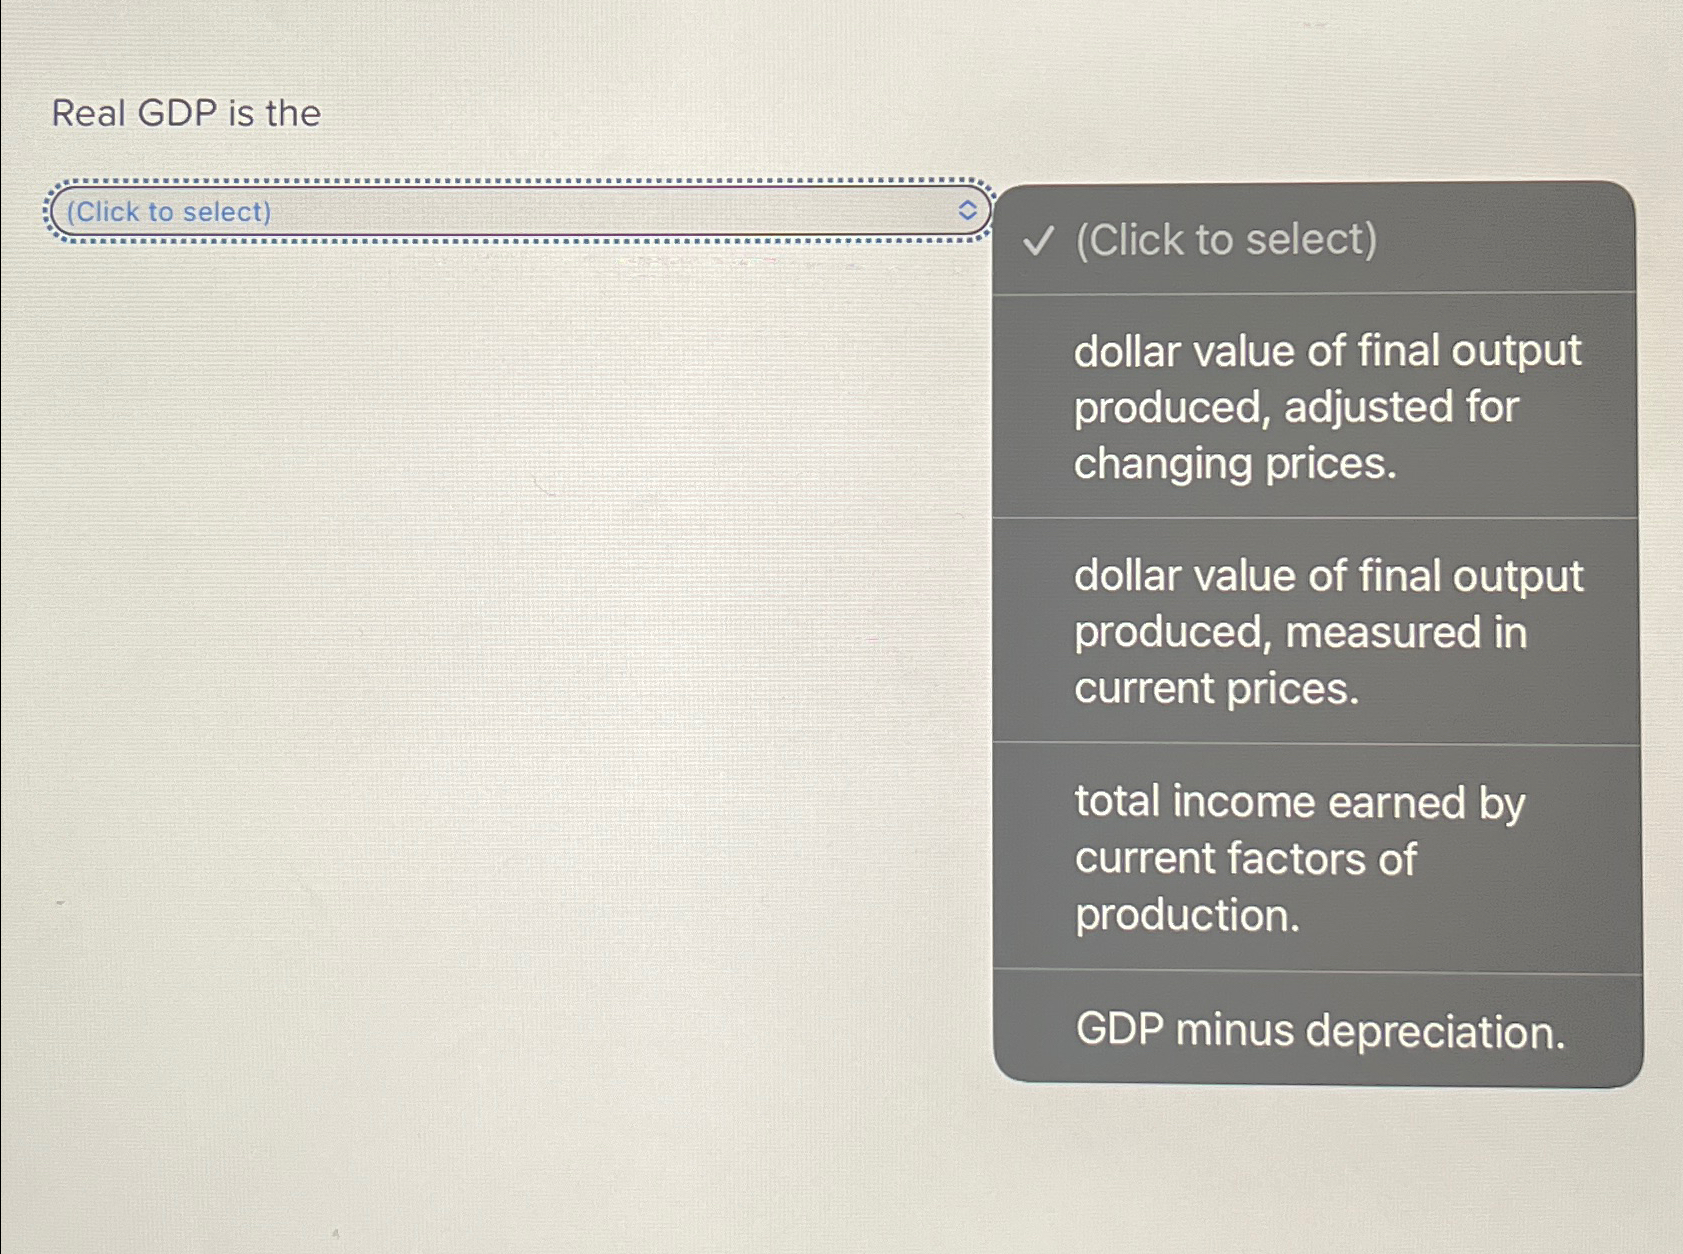Pick the option about output measured in current prices
Image resolution: width=1683 pixels, height=1254 pixels.
pyautogui.click(x=1327, y=631)
